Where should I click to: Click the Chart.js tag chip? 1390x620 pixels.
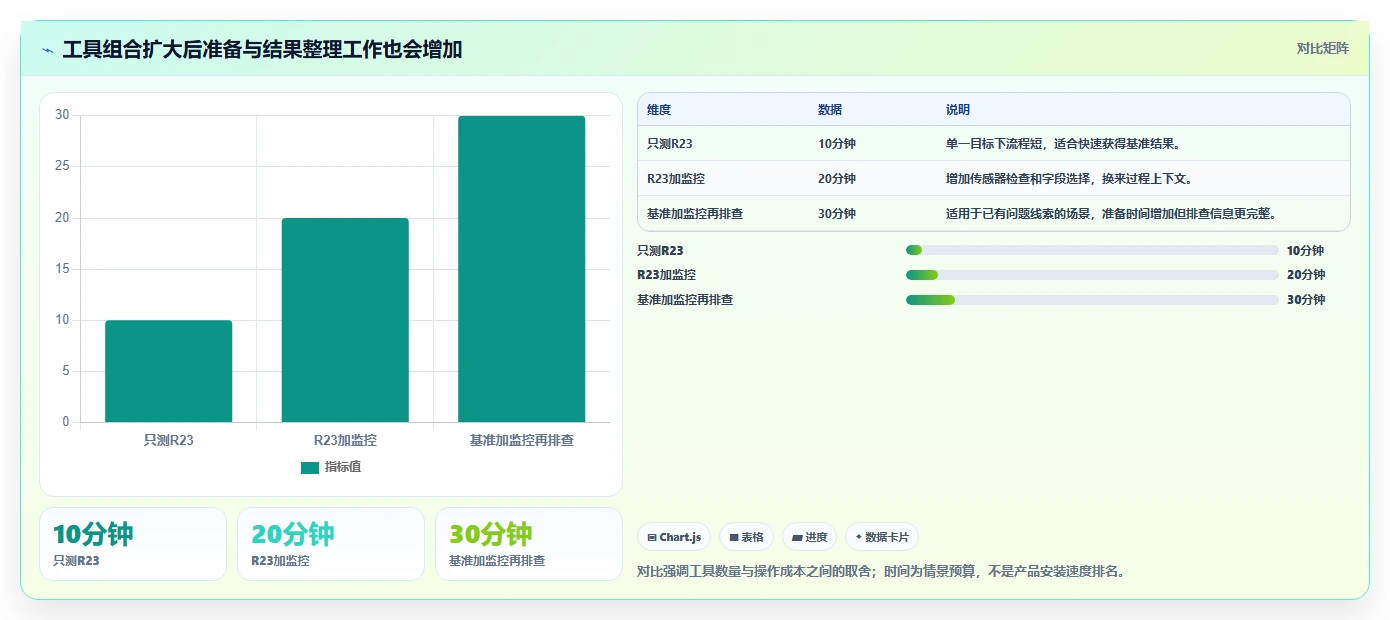tap(674, 537)
